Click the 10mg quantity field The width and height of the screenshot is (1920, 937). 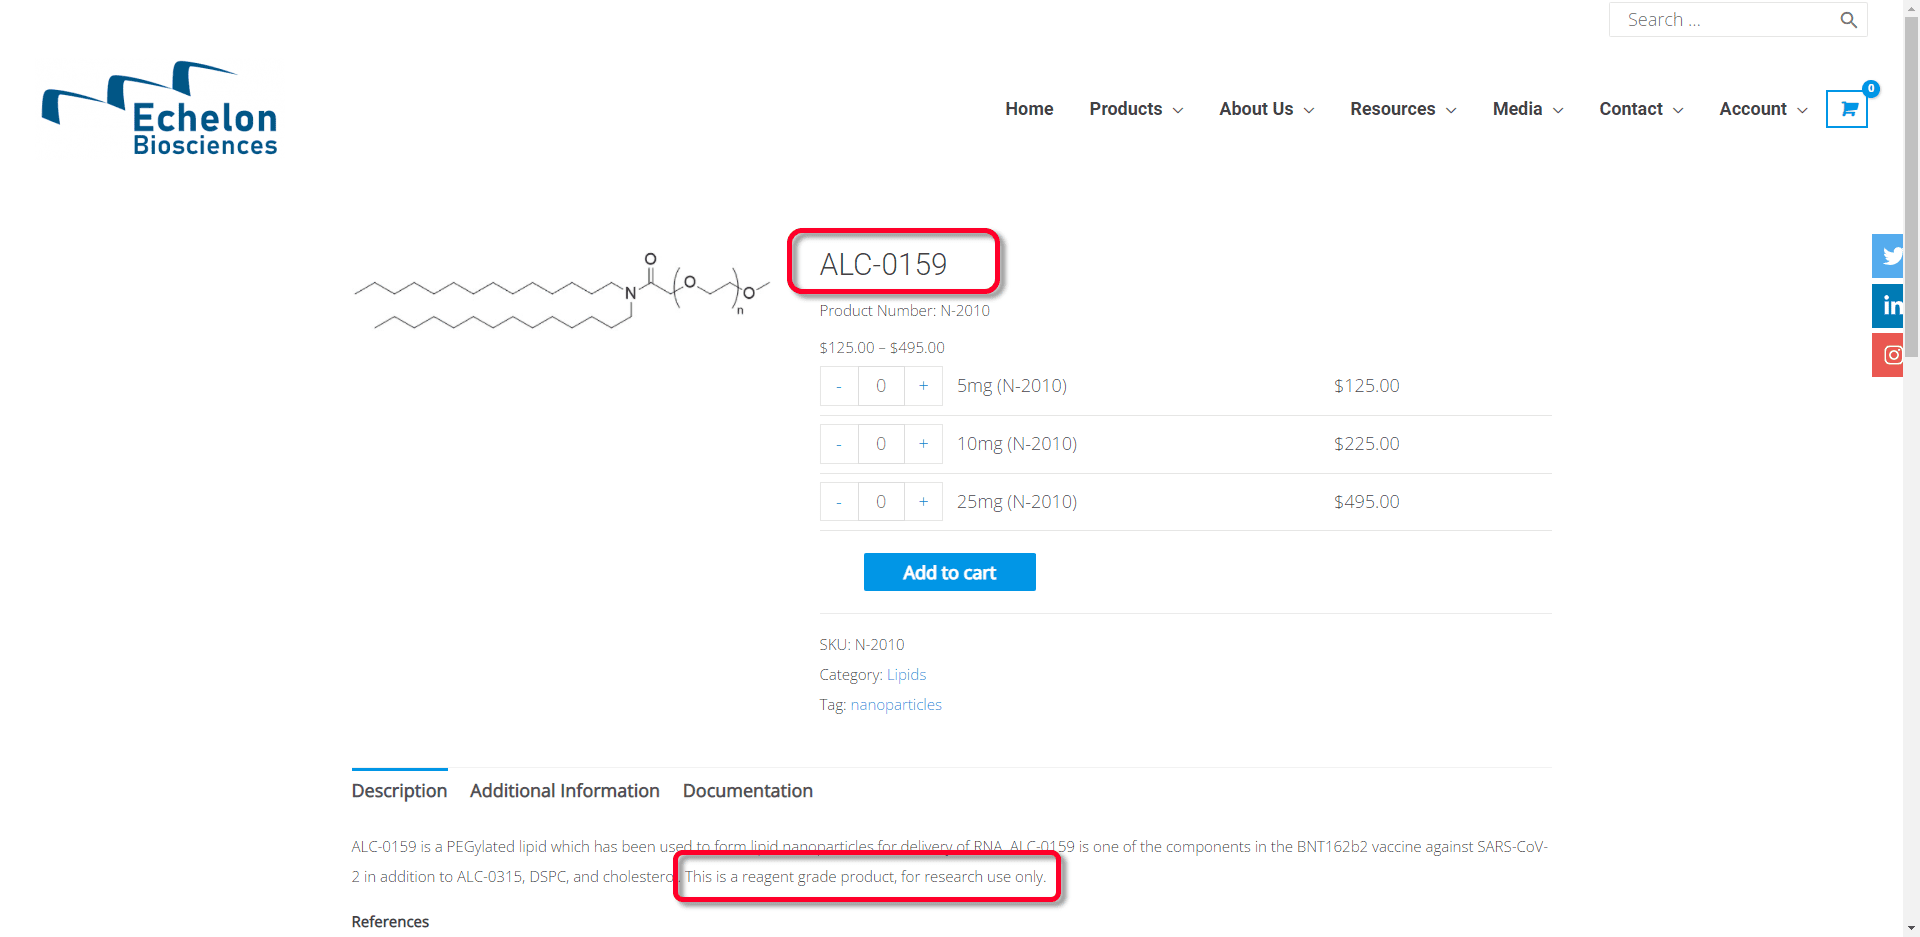click(881, 444)
